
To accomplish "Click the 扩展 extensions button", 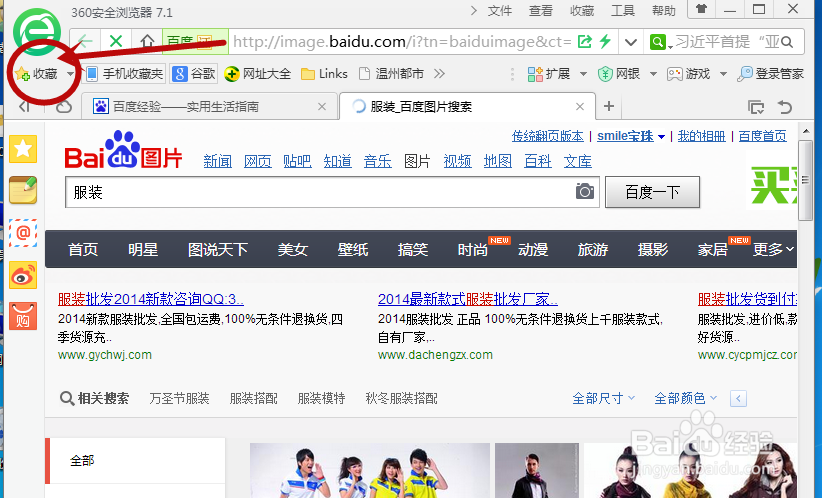I will [x=548, y=74].
